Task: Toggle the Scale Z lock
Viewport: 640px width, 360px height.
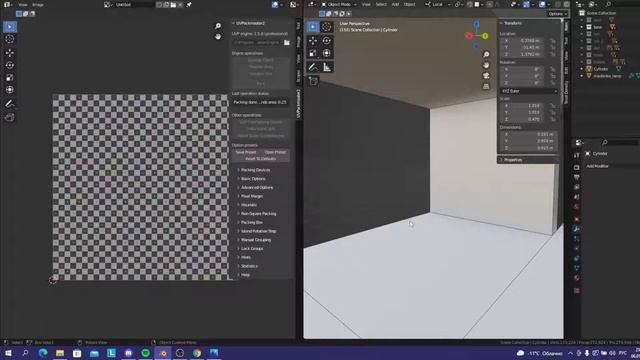Action: pos(553,119)
